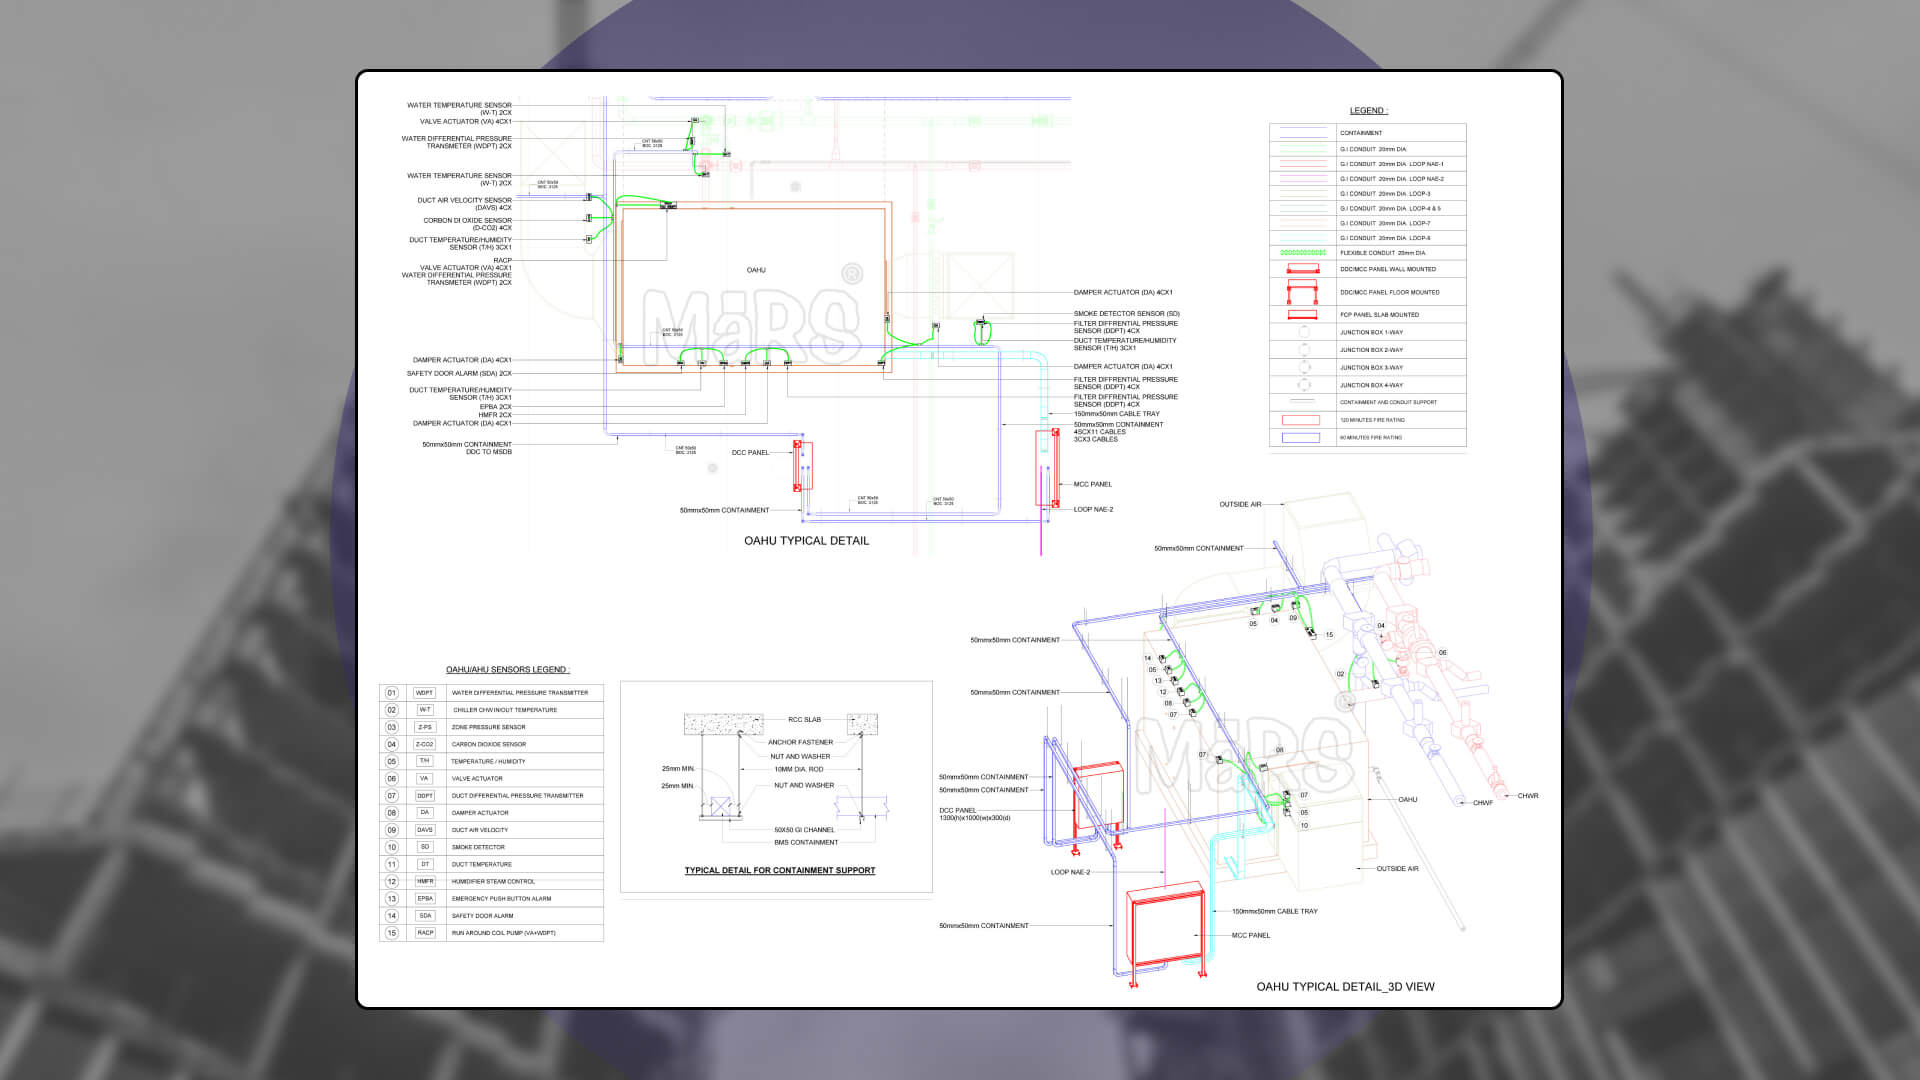Click the 'OAHU/AHU SENSORS LEGEND :' heading
Viewport: 1920px width, 1080px height.
coord(508,670)
